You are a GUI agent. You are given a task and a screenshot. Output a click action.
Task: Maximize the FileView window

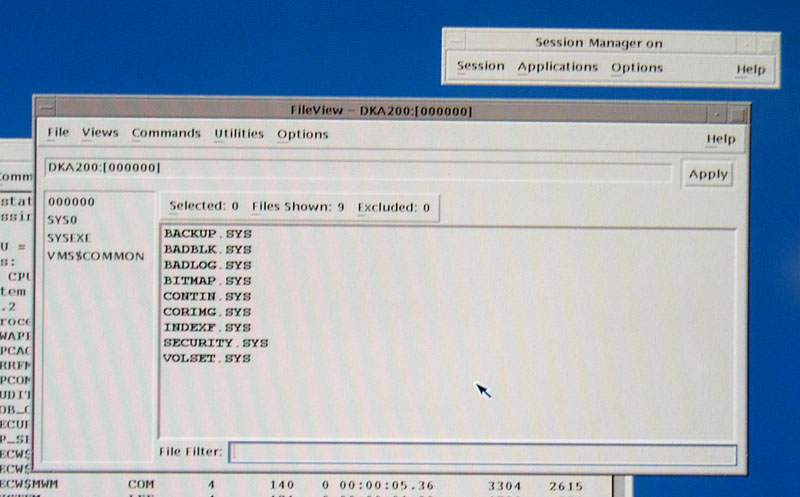click(x=737, y=113)
